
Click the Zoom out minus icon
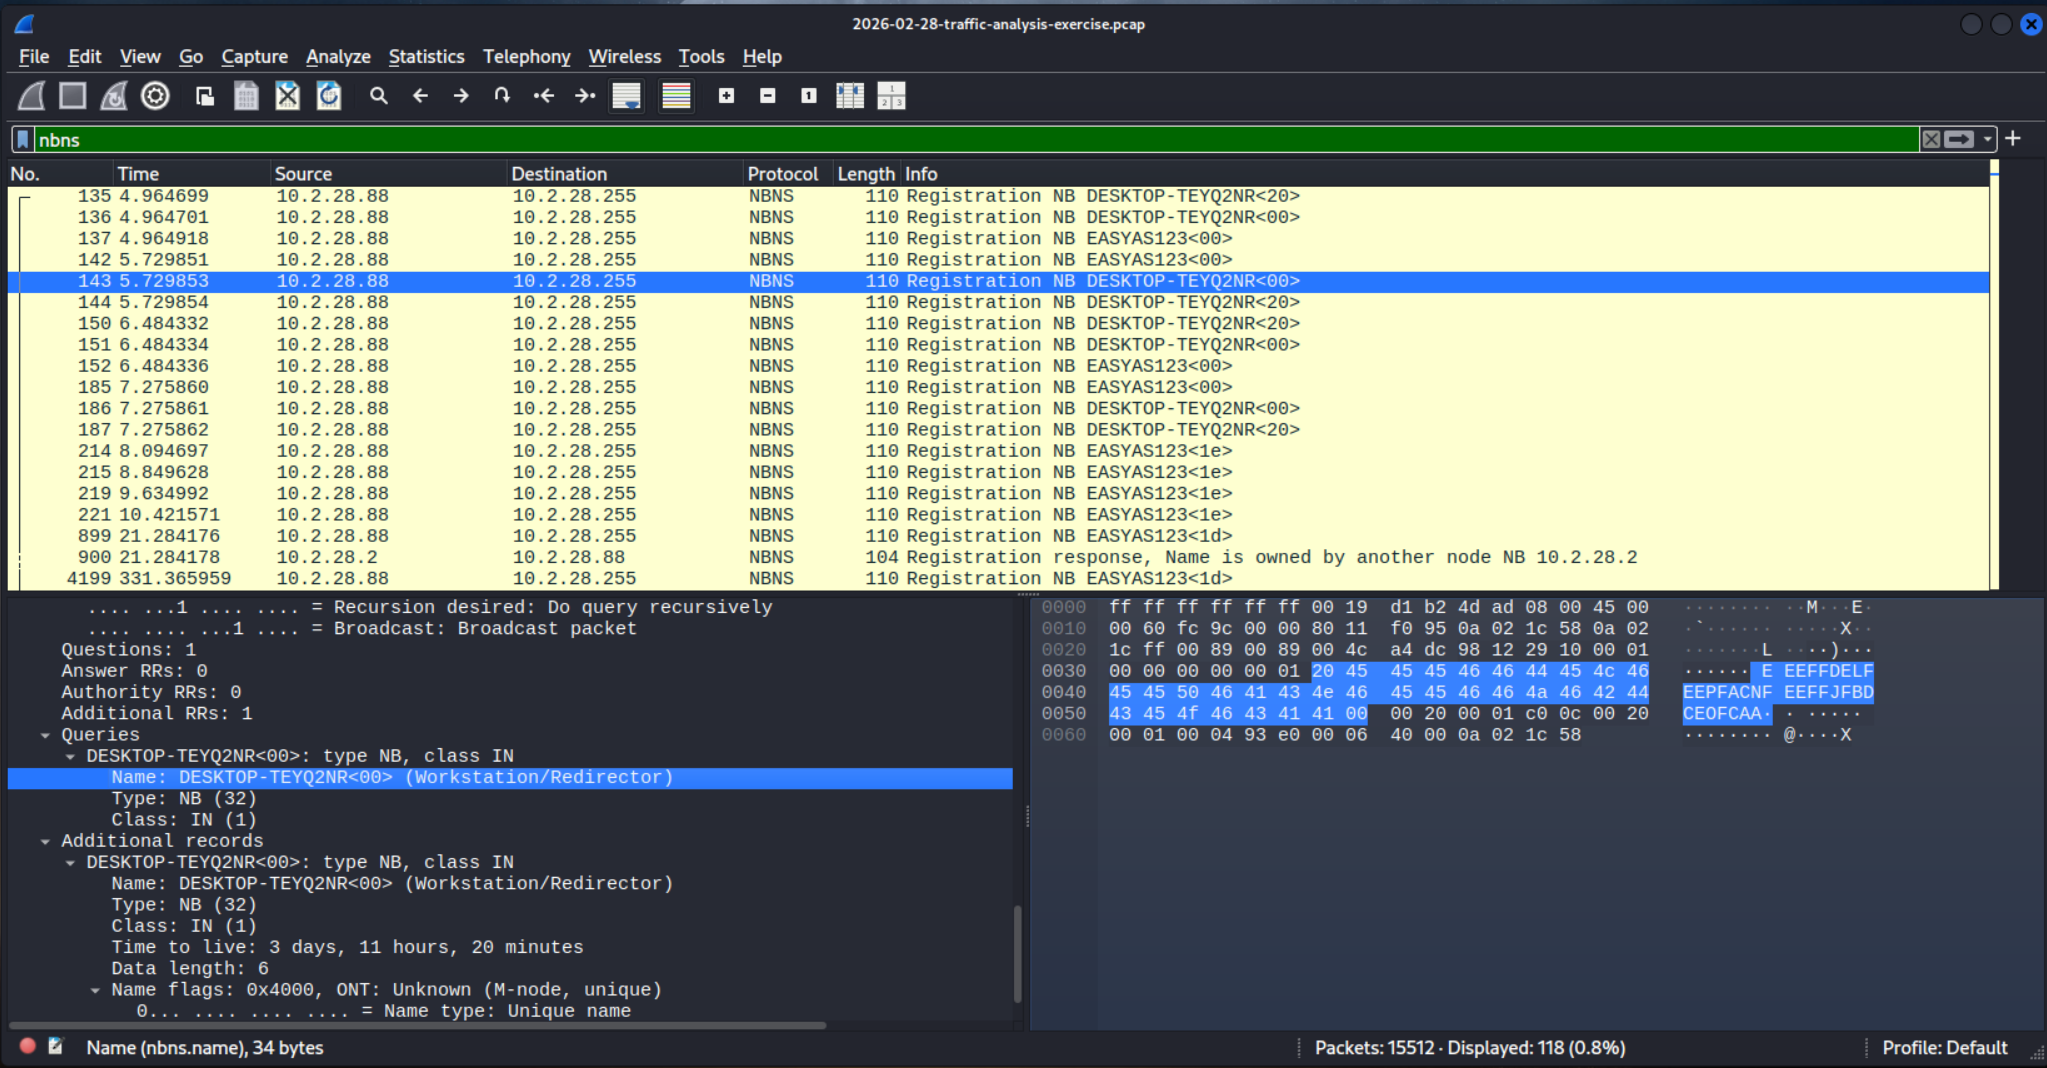(768, 96)
